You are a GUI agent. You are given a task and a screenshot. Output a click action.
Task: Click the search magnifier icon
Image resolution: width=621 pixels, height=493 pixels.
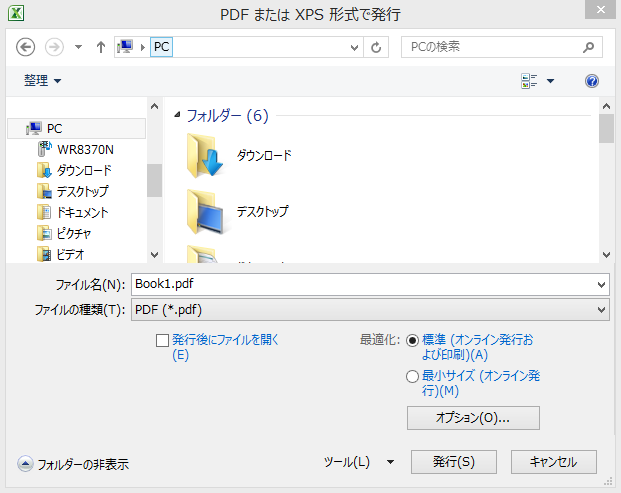589,47
